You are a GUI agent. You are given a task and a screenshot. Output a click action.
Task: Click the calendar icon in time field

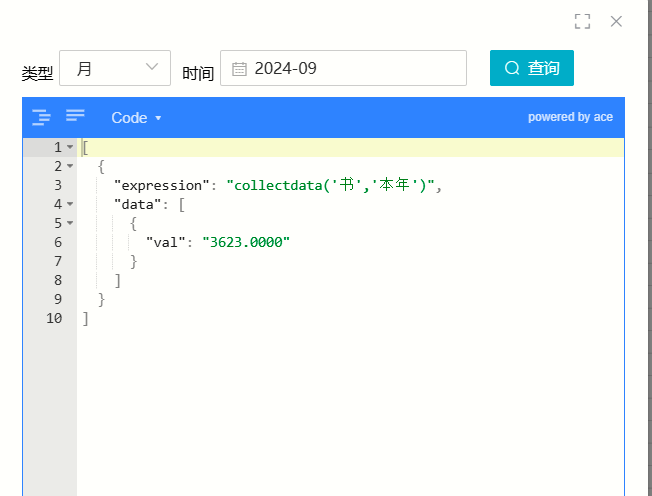[x=239, y=69]
